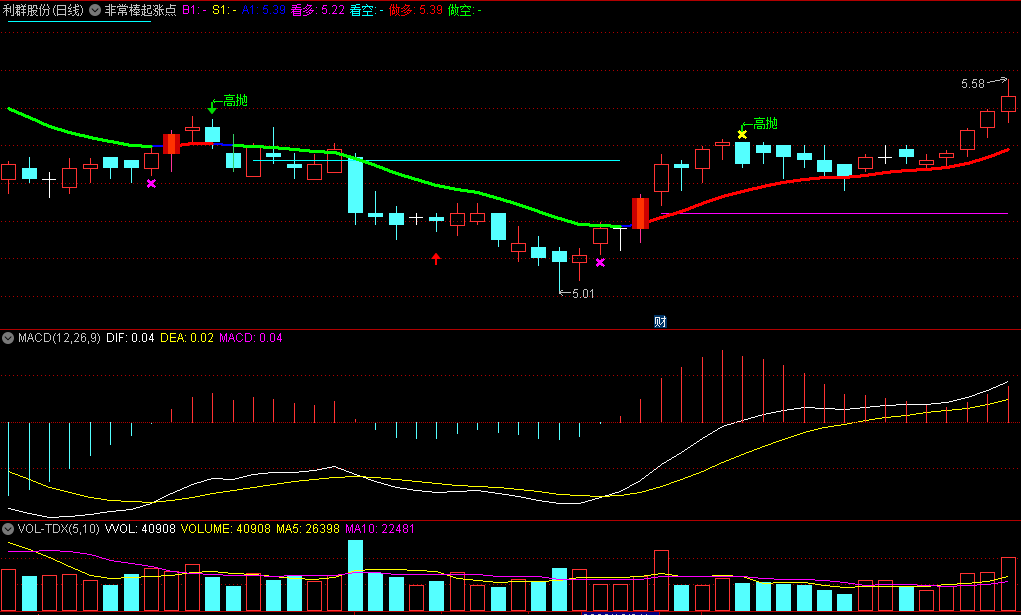Select the 利群股份(日线) chart title
Image resolution: width=1021 pixels, height=615 pixels.
(x=43, y=10)
